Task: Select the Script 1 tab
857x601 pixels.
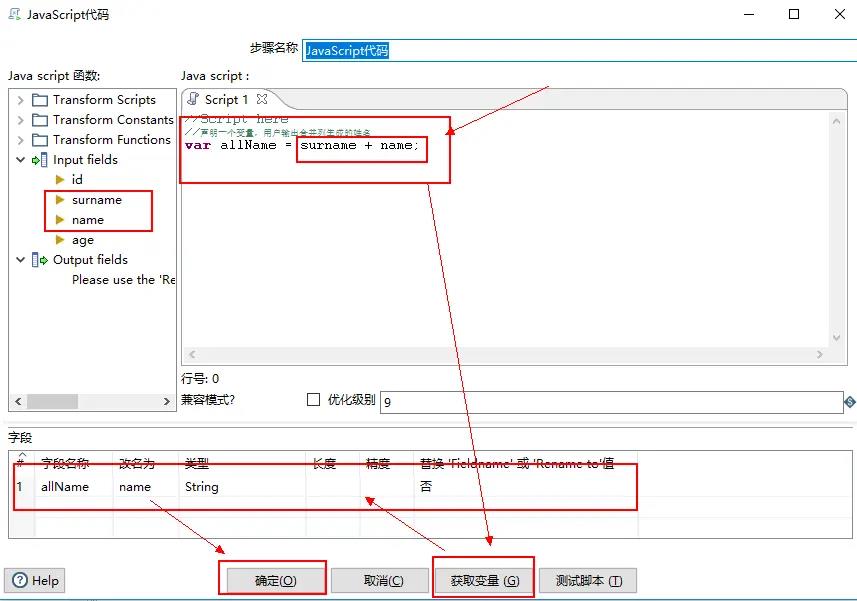Action: coord(220,100)
